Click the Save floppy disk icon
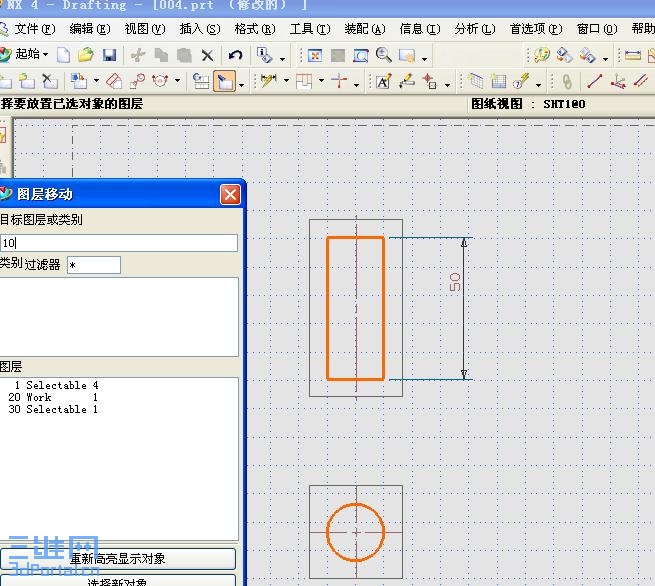Screen dimensions: 655x586 109,55
